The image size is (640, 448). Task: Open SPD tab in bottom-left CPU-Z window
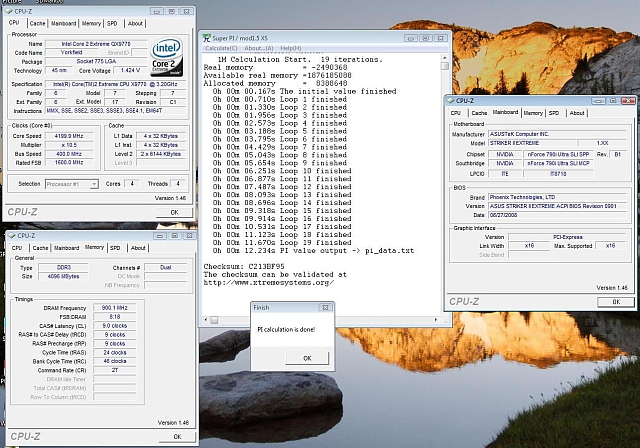pyautogui.click(x=116, y=248)
